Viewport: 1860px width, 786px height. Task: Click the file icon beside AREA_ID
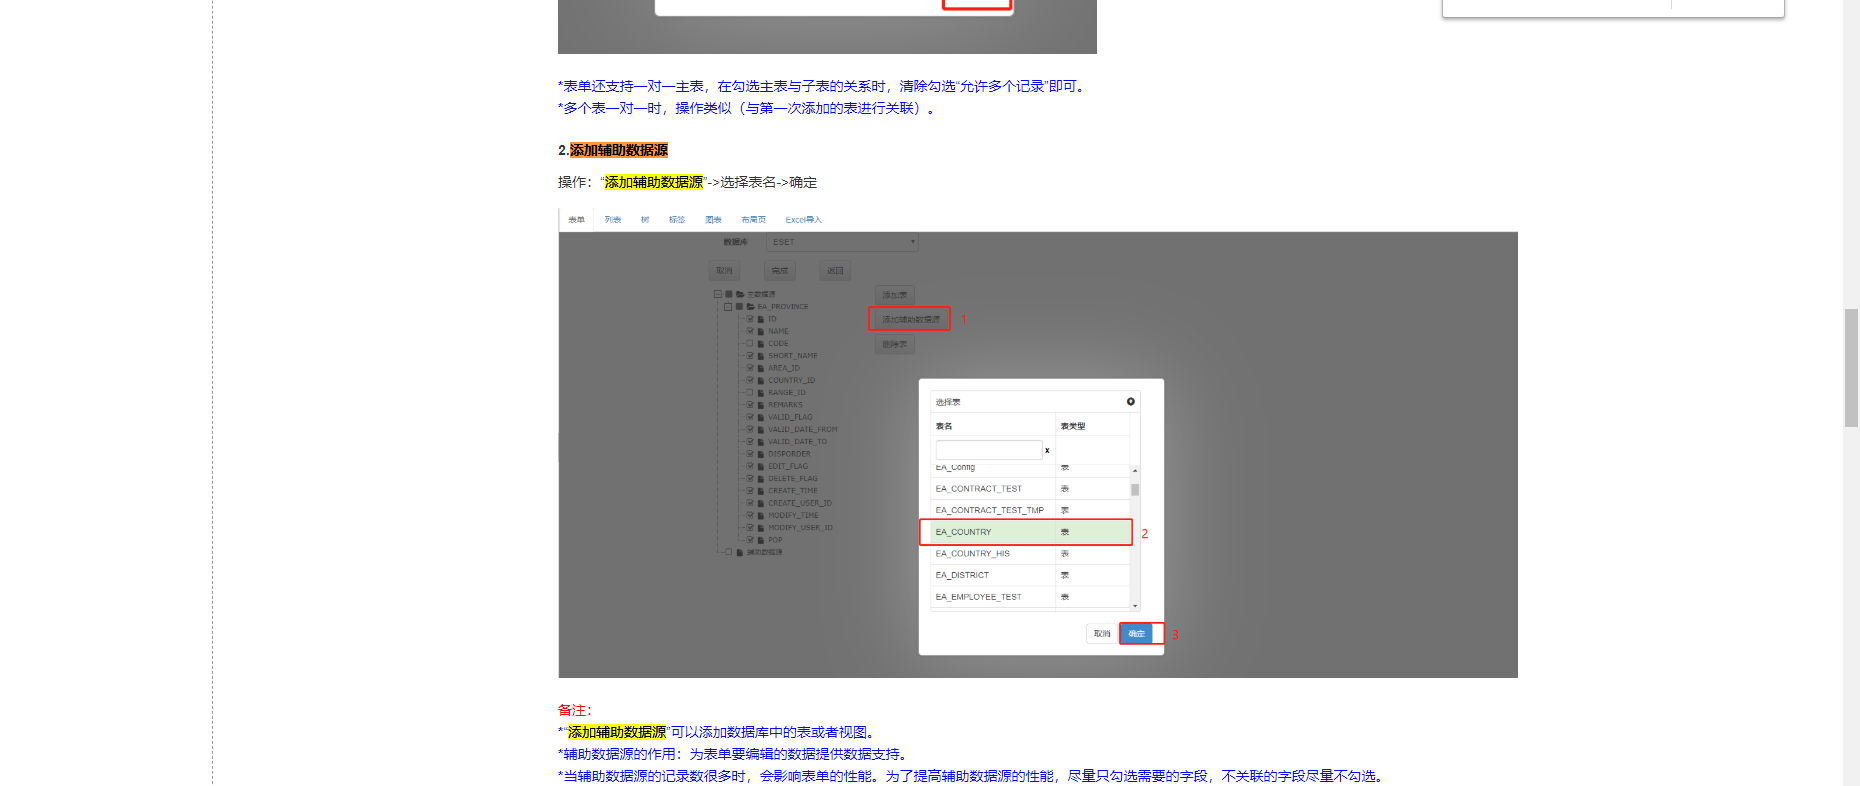tap(761, 368)
